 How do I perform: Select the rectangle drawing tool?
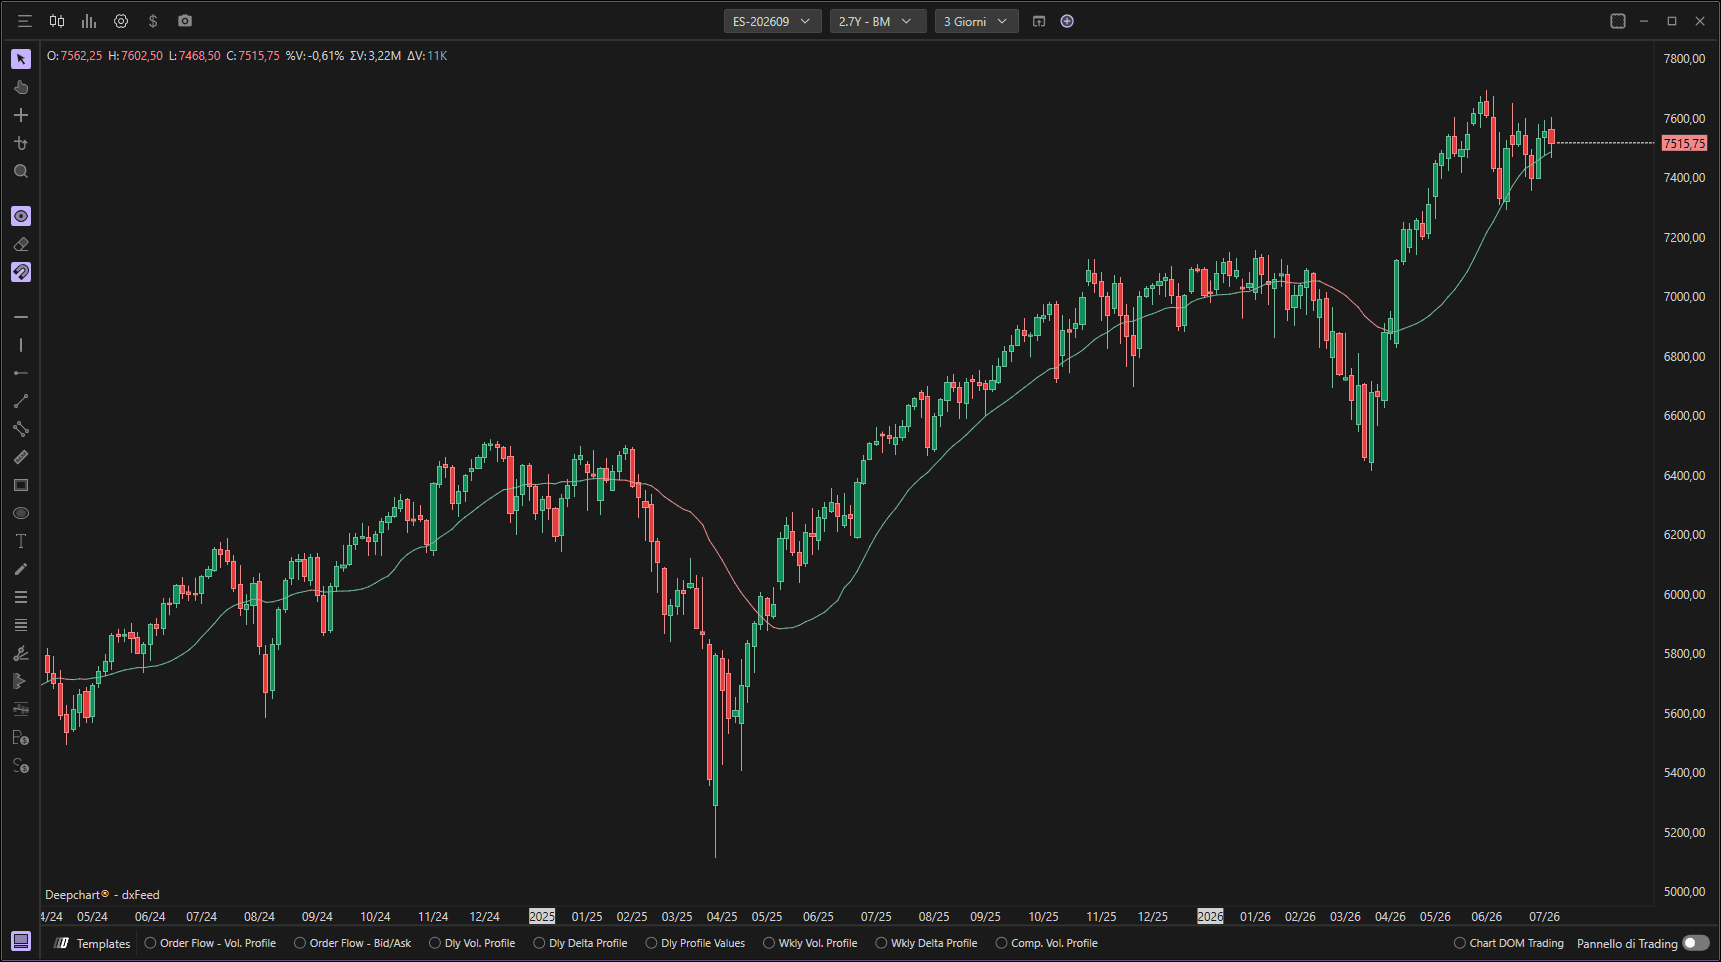[21, 485]
